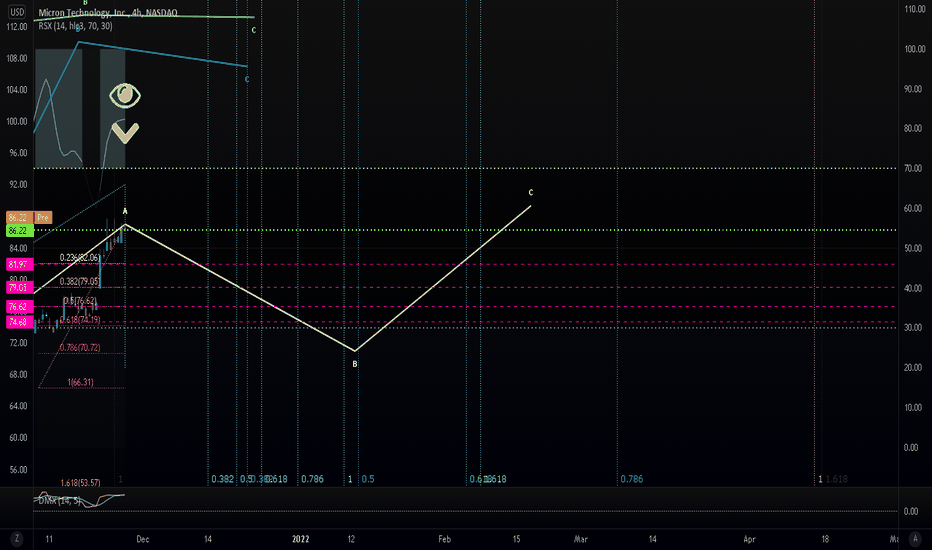Click the 112.00 price on left axis
The height and width of the screenshot is (550, 932).
(17, 27)
